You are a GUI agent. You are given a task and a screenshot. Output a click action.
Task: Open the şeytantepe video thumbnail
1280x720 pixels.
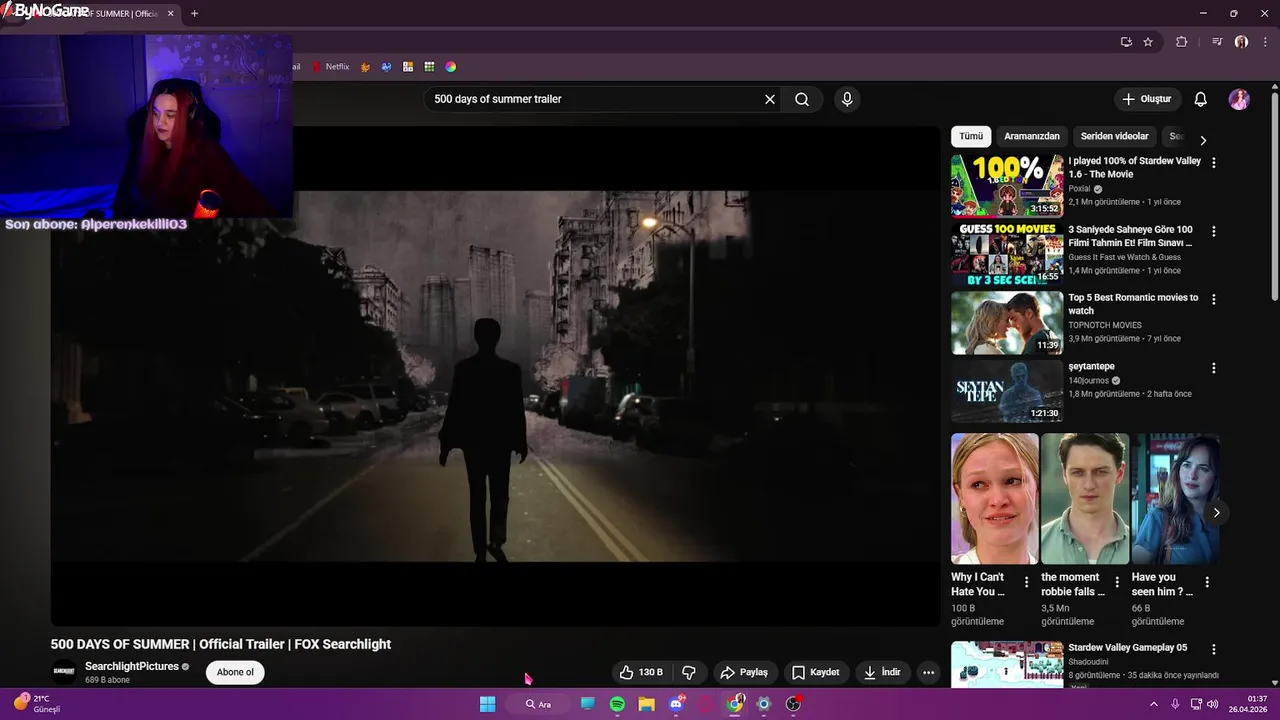coord(1007,391)
